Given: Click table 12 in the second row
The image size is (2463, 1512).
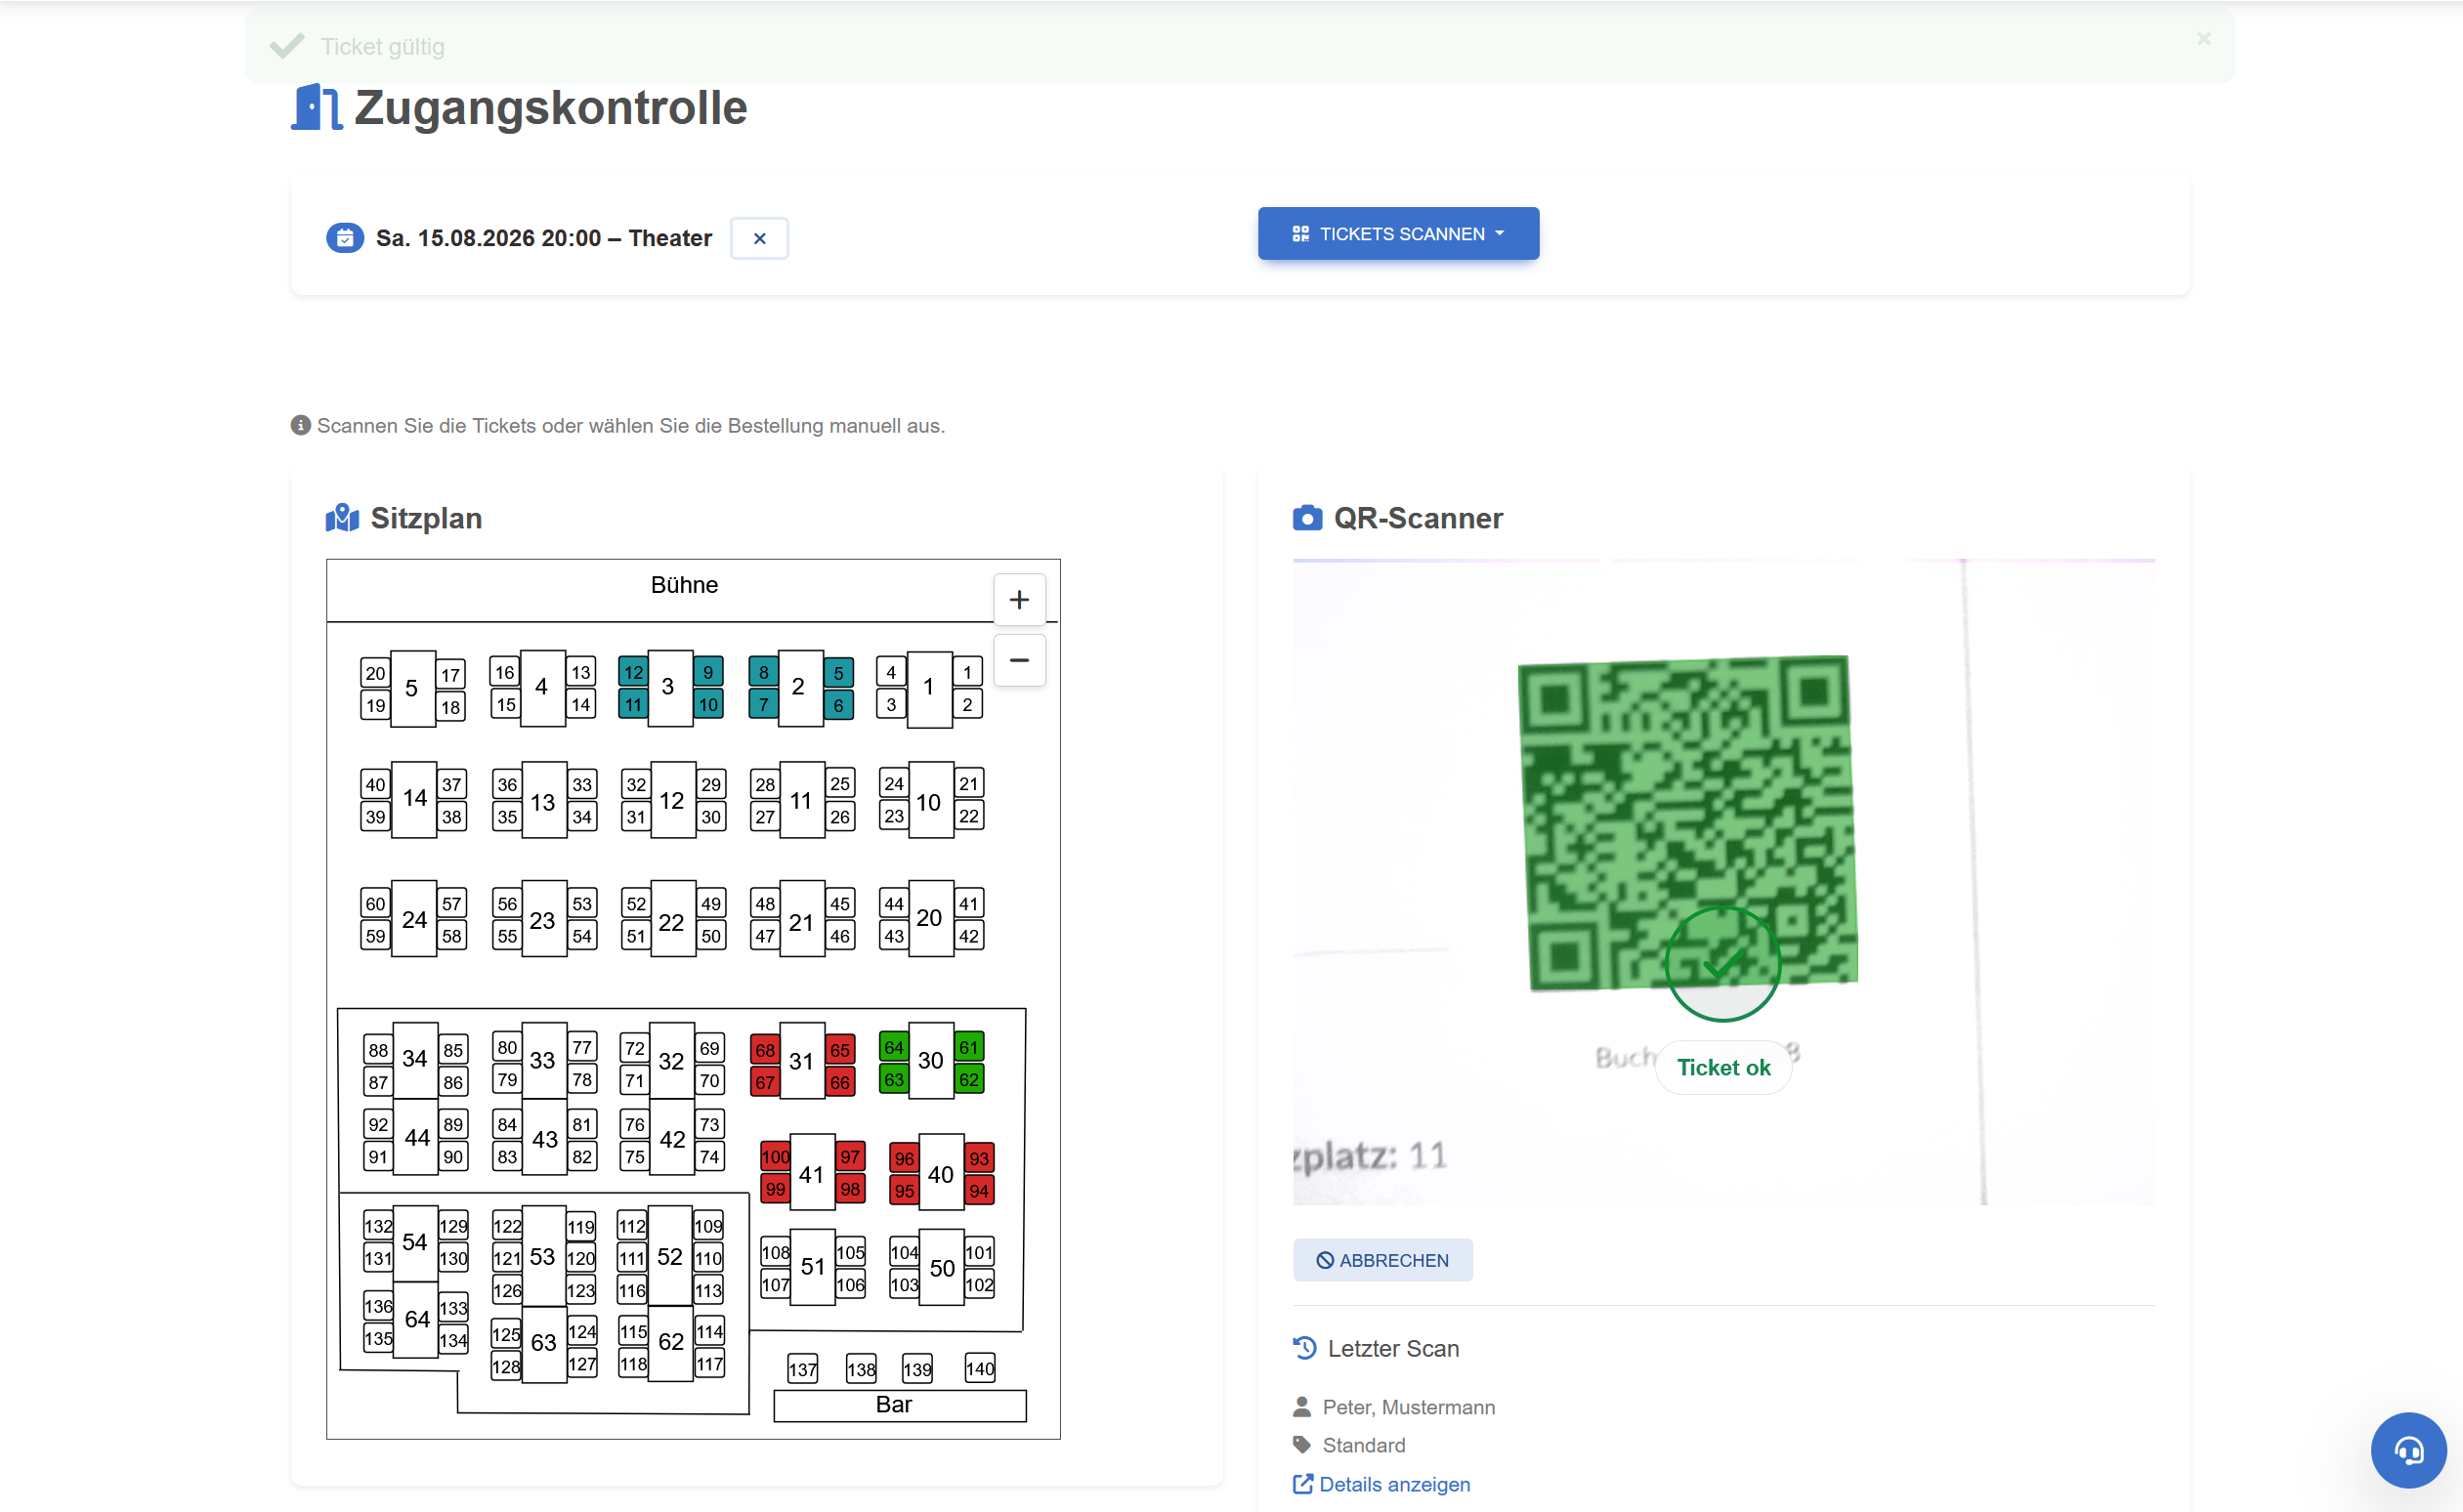Looking at the screenshot, I should (673, 800).
